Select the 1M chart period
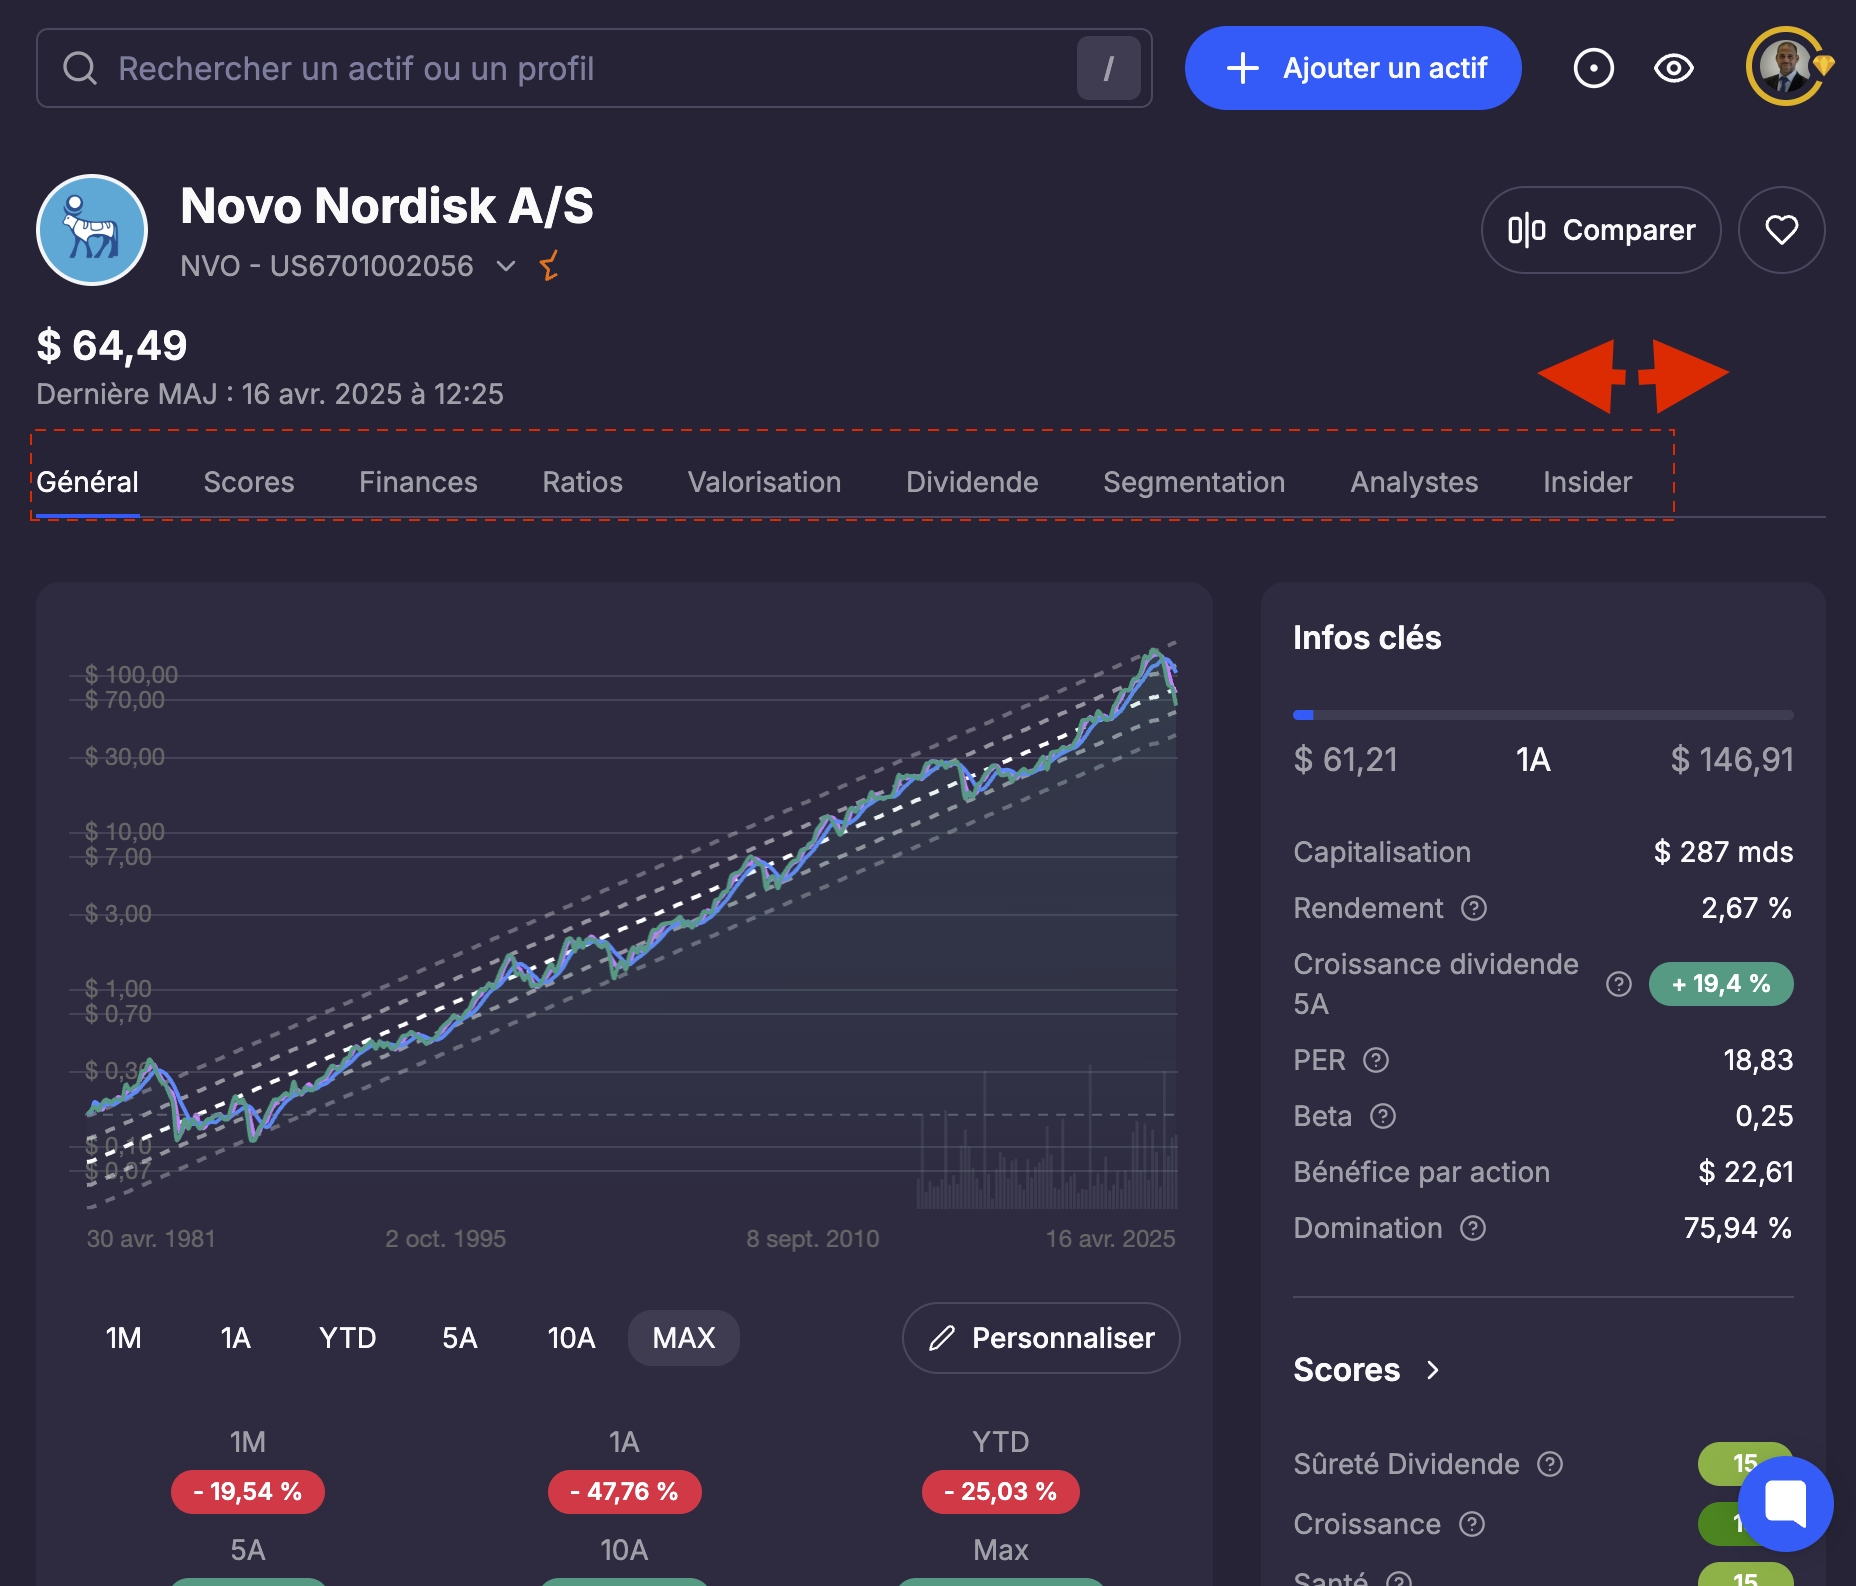 coord(124,1338)
